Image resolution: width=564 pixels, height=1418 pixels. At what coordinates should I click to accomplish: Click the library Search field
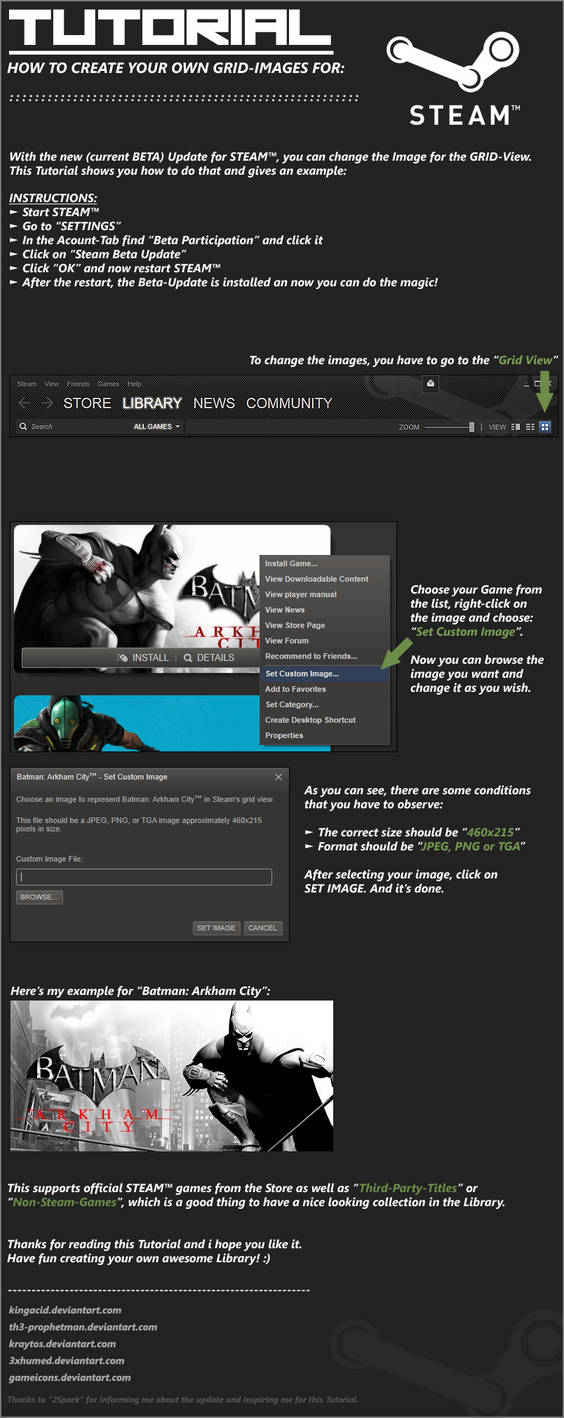pyautogui.click(x=75, y=426)
